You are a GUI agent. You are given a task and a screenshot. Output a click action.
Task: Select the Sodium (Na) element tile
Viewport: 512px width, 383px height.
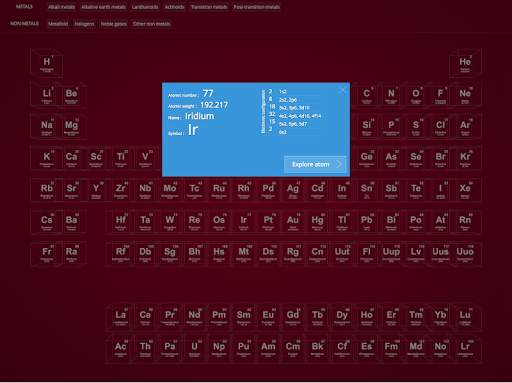pos(47,126)
